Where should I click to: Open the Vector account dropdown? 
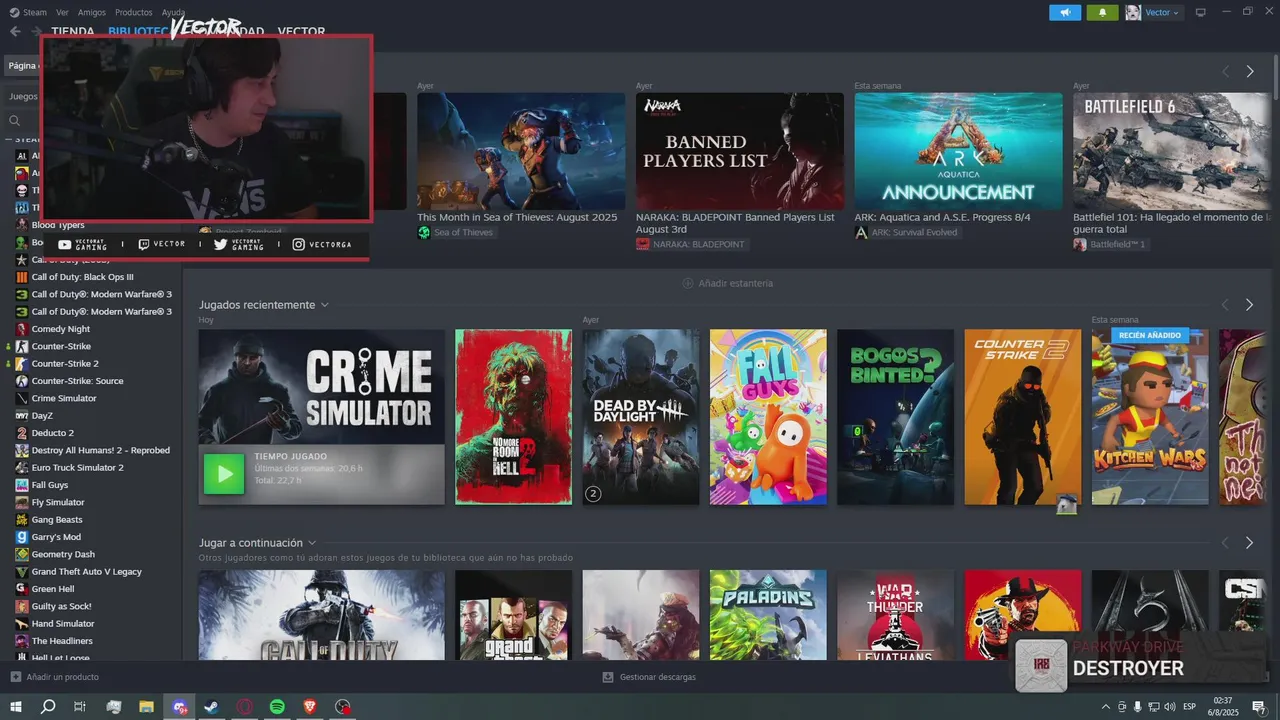tap(1162, 12)
